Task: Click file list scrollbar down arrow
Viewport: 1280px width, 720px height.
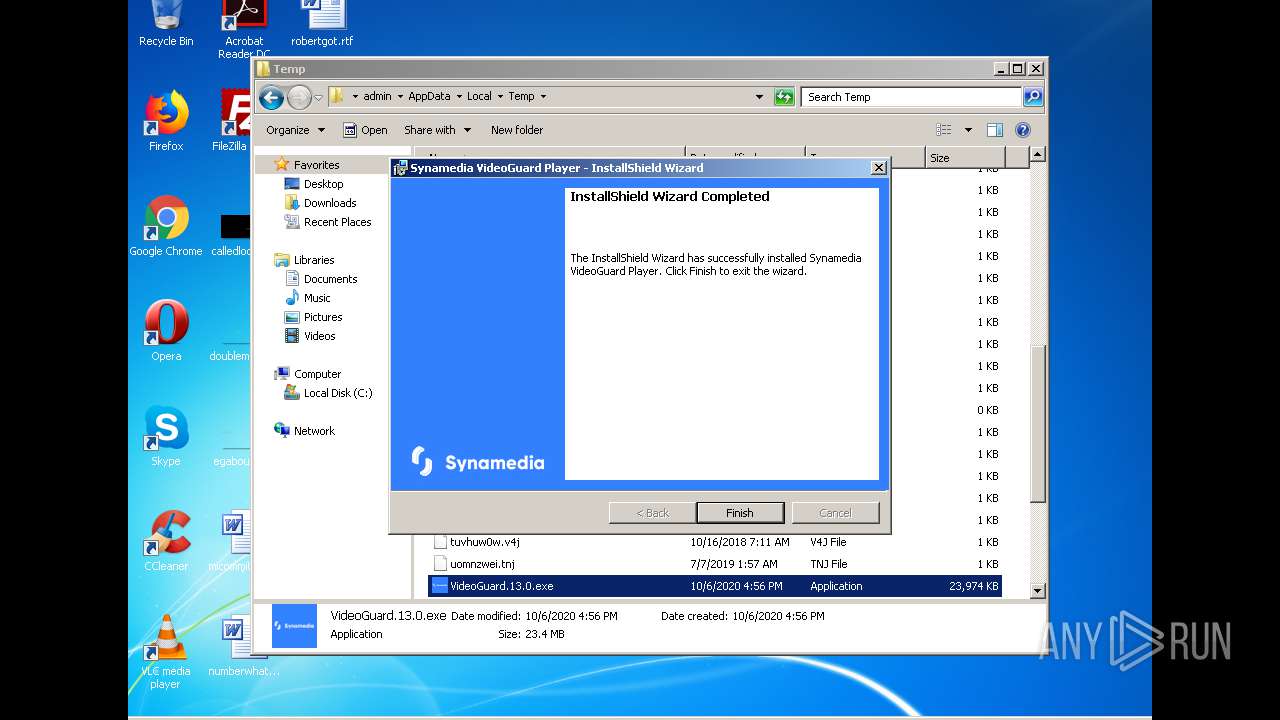Action: click(x=1038, y=591)
